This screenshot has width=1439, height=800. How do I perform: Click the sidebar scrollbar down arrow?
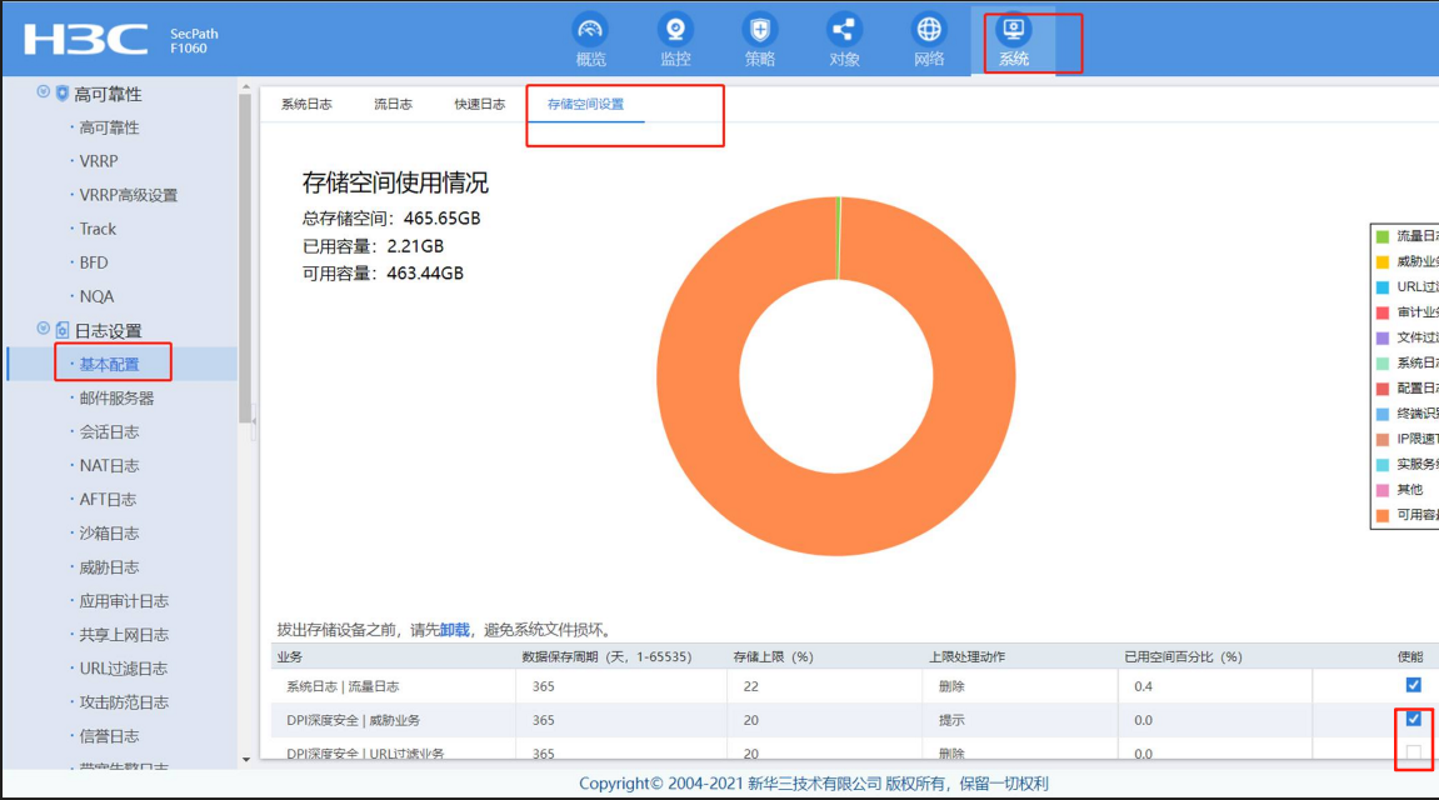(x=246, y=761)
